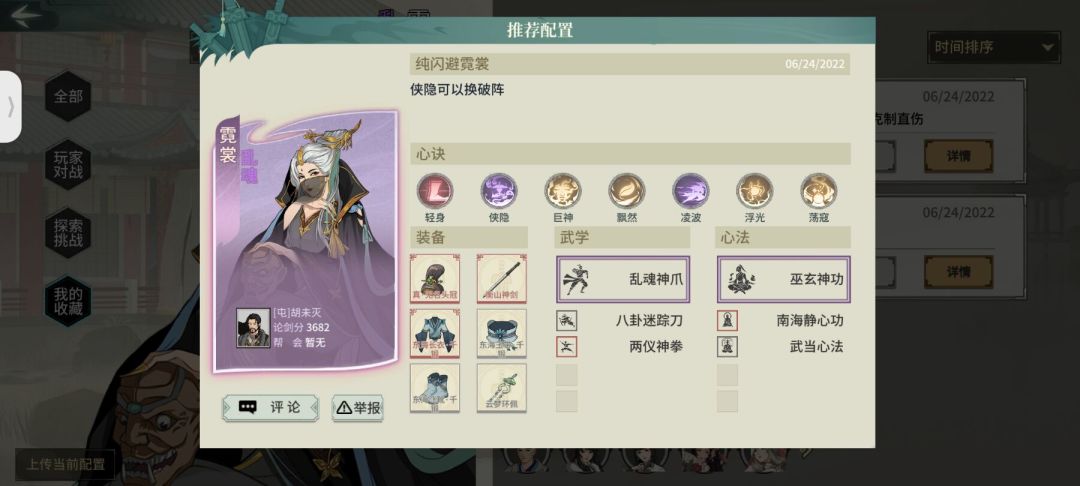Open the 玩家对战 category tab
The width and height of the screenshot is (1080, 486).
[68, 165]
